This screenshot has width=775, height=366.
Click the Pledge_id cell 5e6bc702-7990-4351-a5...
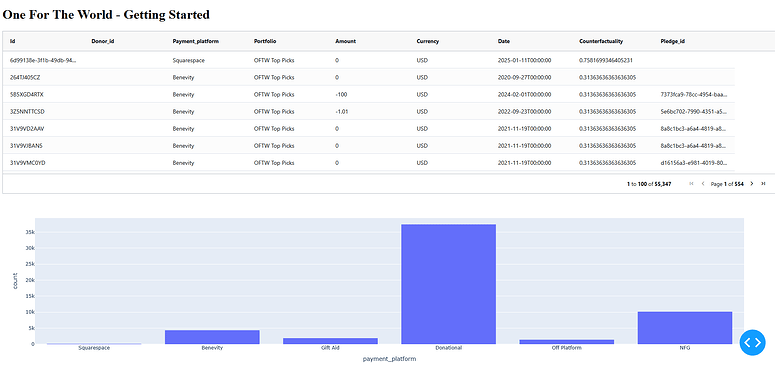pyautogui.click(x=694, y=112)
